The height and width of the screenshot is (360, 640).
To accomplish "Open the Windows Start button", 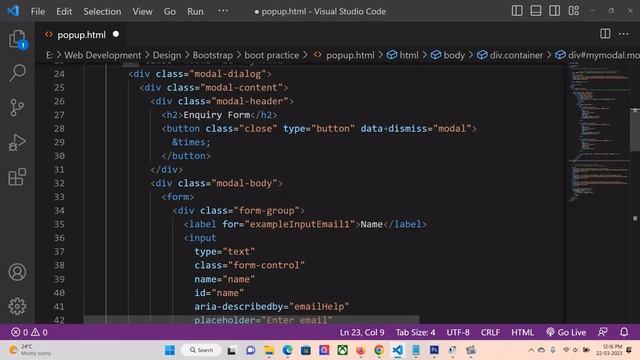I will (170, 350).
